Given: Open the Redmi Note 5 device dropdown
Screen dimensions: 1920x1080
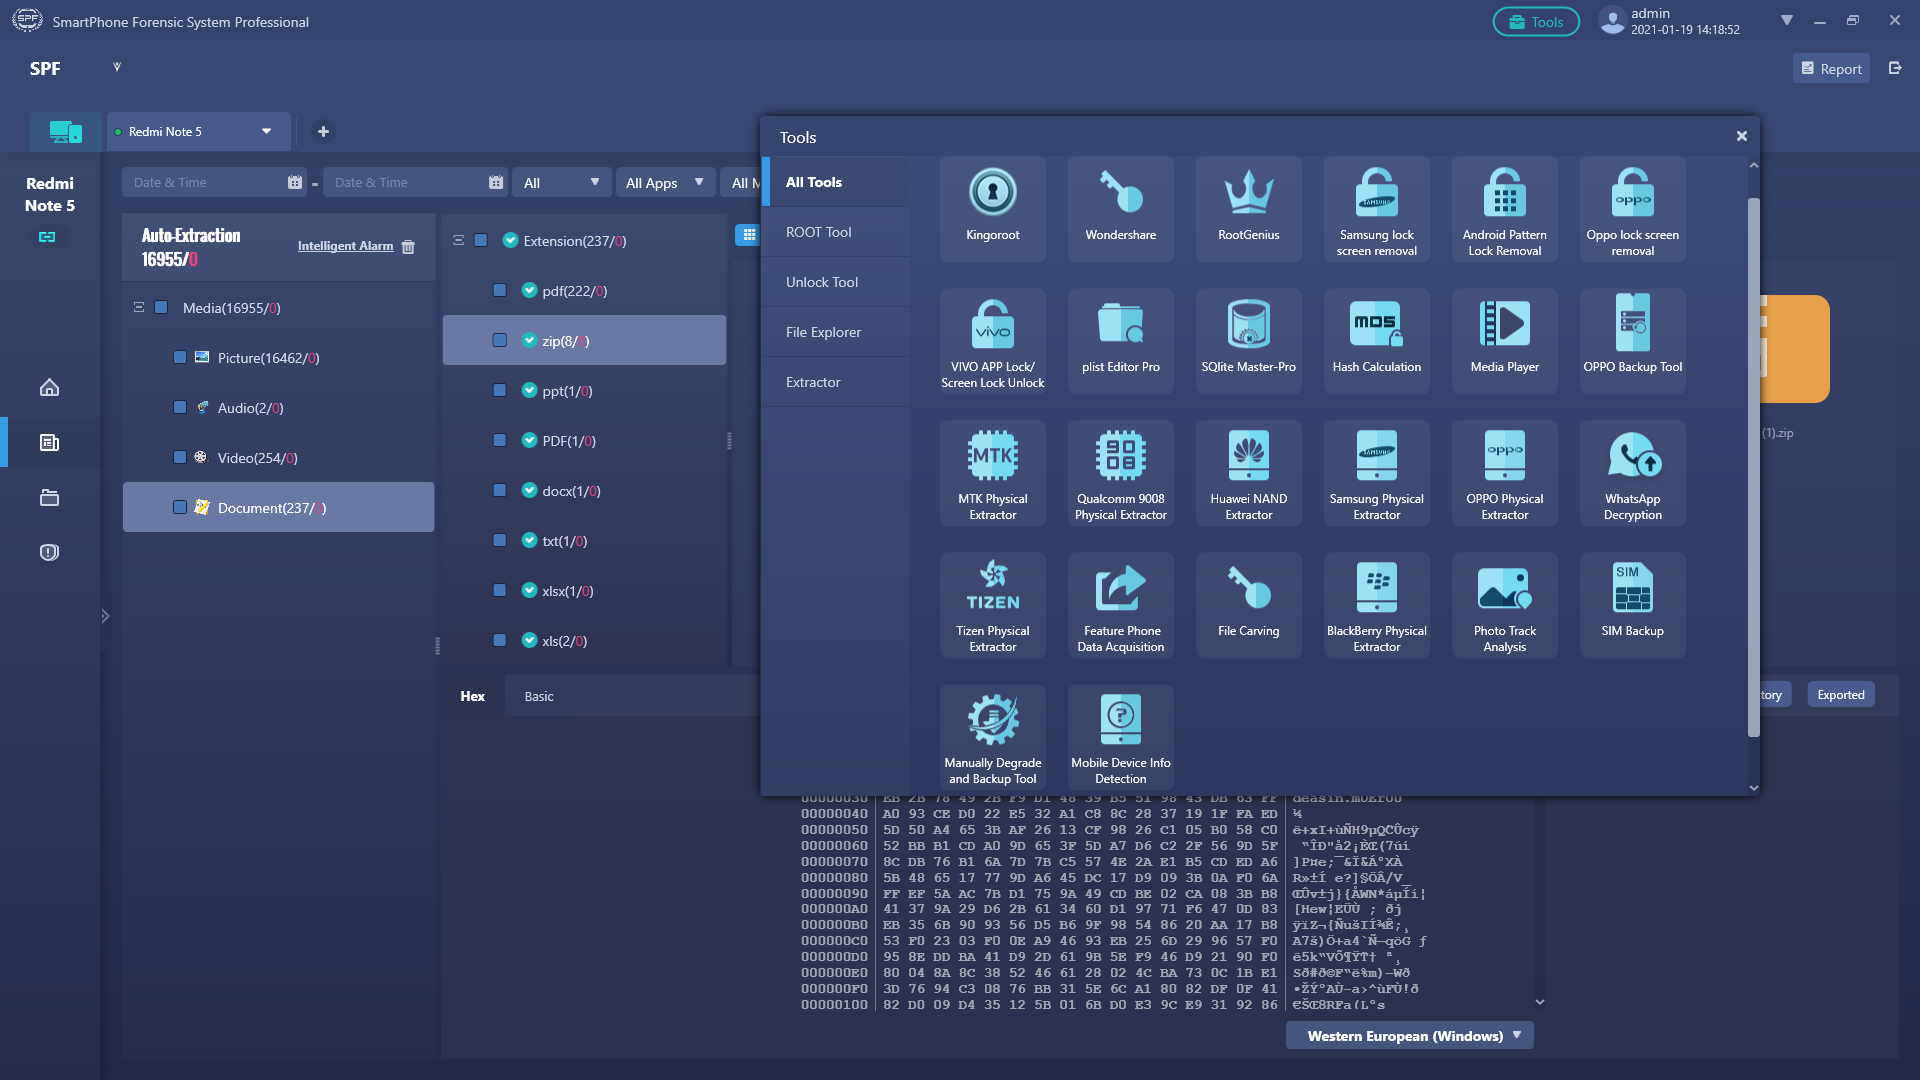Looking at the screenshot, I should (266, 131).
